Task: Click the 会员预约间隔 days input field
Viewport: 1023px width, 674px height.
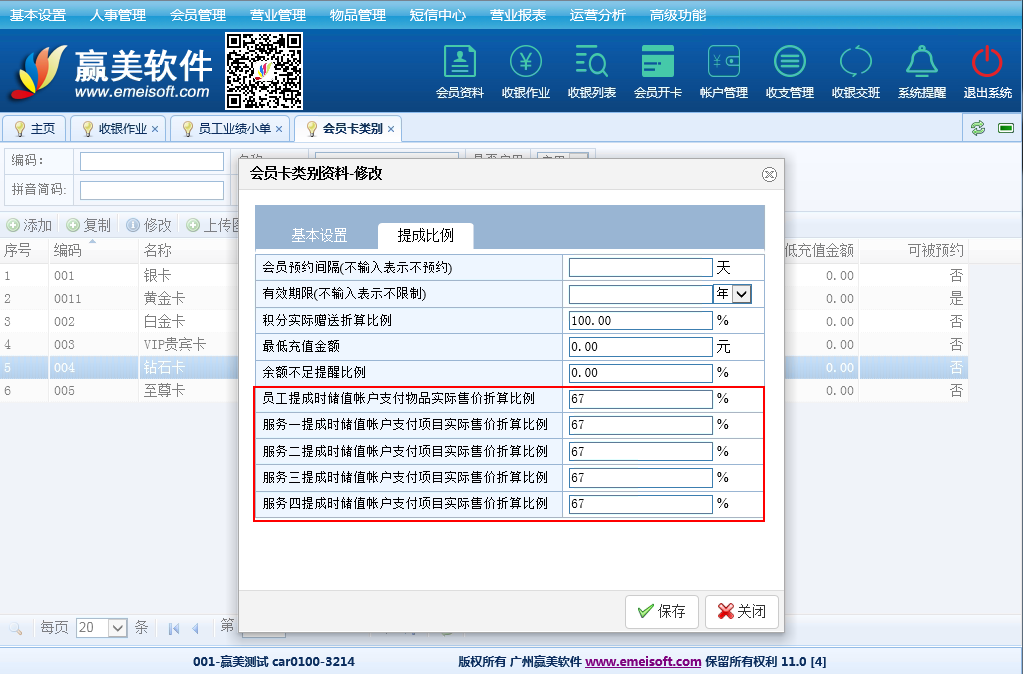Action: pos(640,268)
